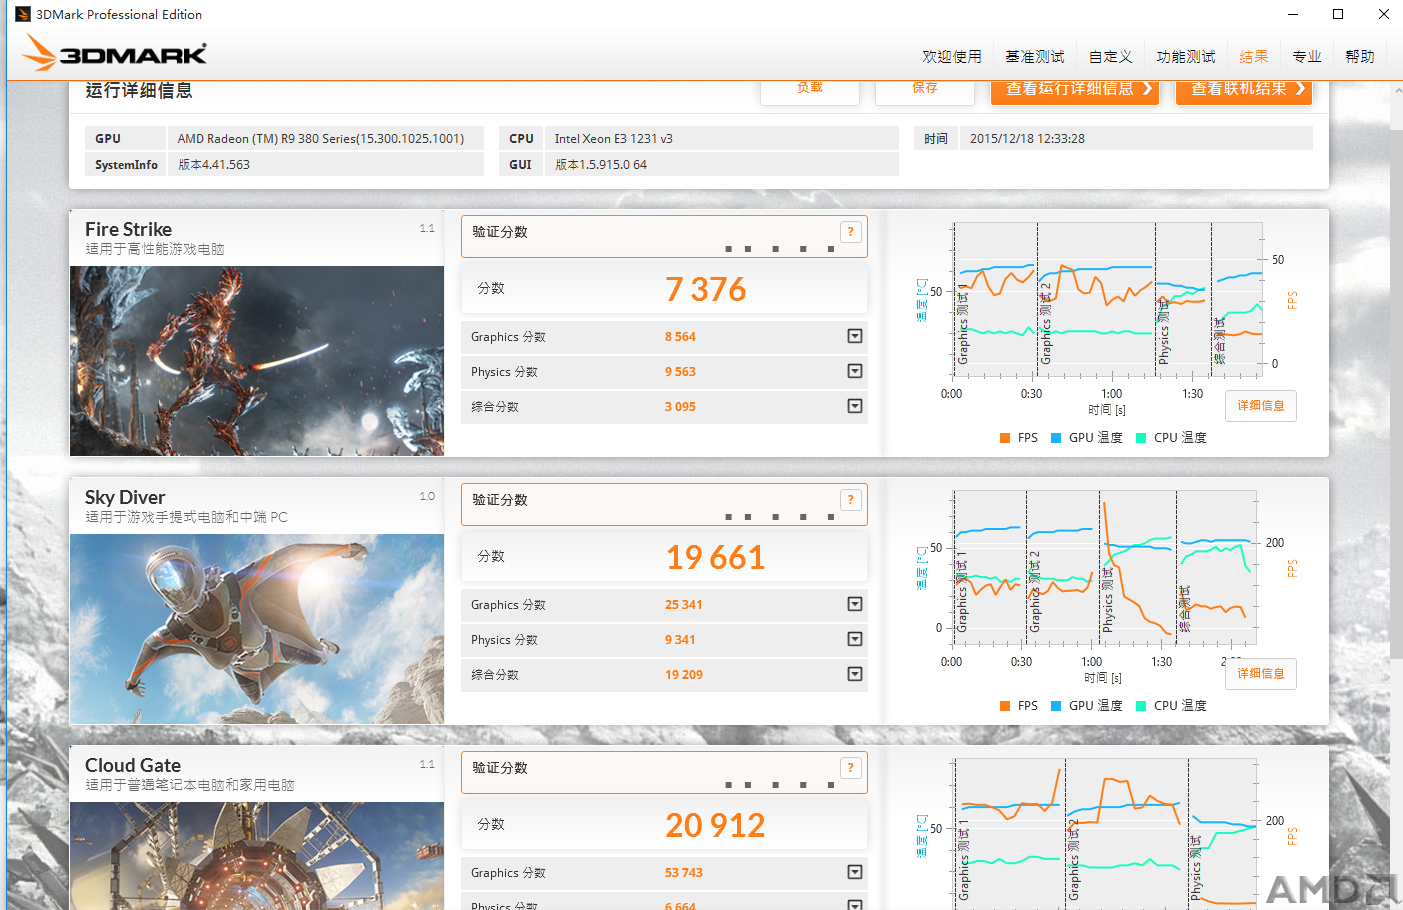
Task: Click the Sky Diver thumbnail image
Action: click(257, 629)
